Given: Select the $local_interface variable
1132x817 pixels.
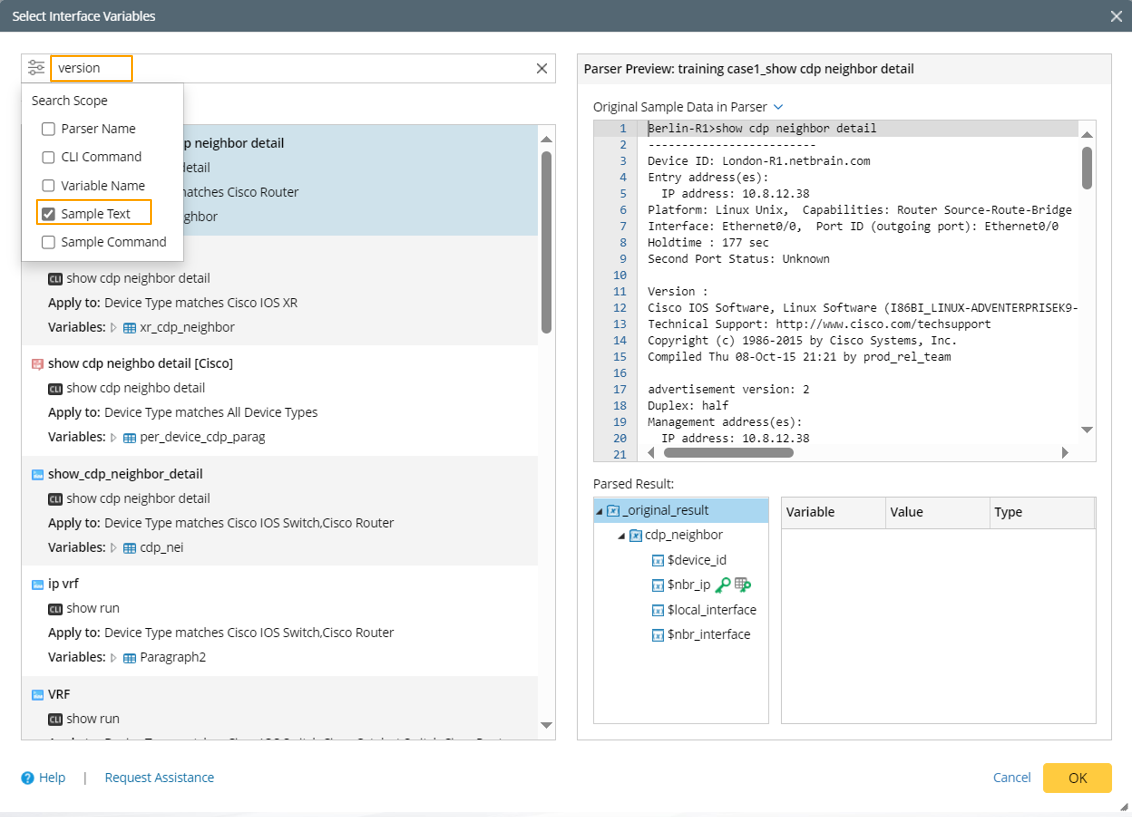Looking at the screenshot, I should (x=710, y=610).
